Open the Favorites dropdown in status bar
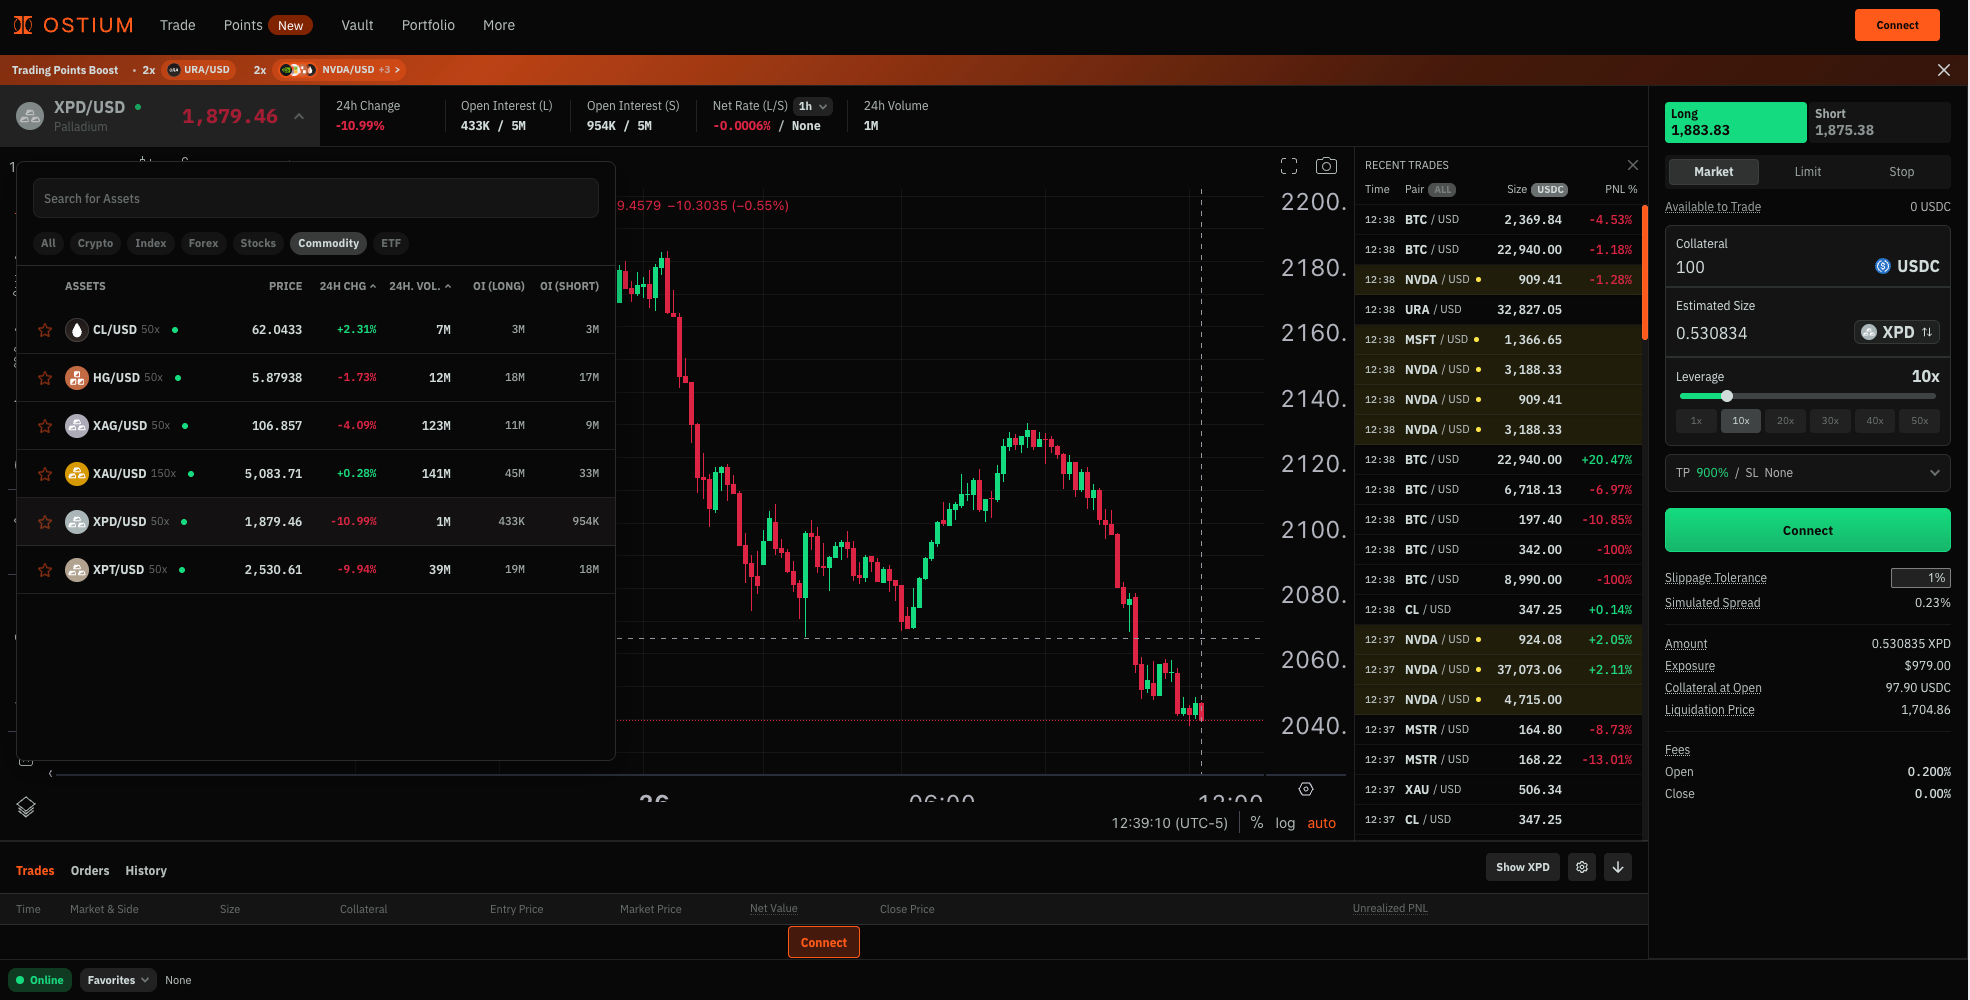Screen dimensions: 1970x1000 click(x=117, y=980)
